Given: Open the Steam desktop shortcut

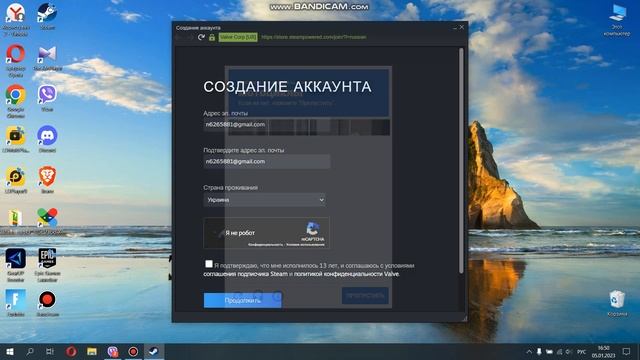Looking at the screenshot, I should 47,16.
